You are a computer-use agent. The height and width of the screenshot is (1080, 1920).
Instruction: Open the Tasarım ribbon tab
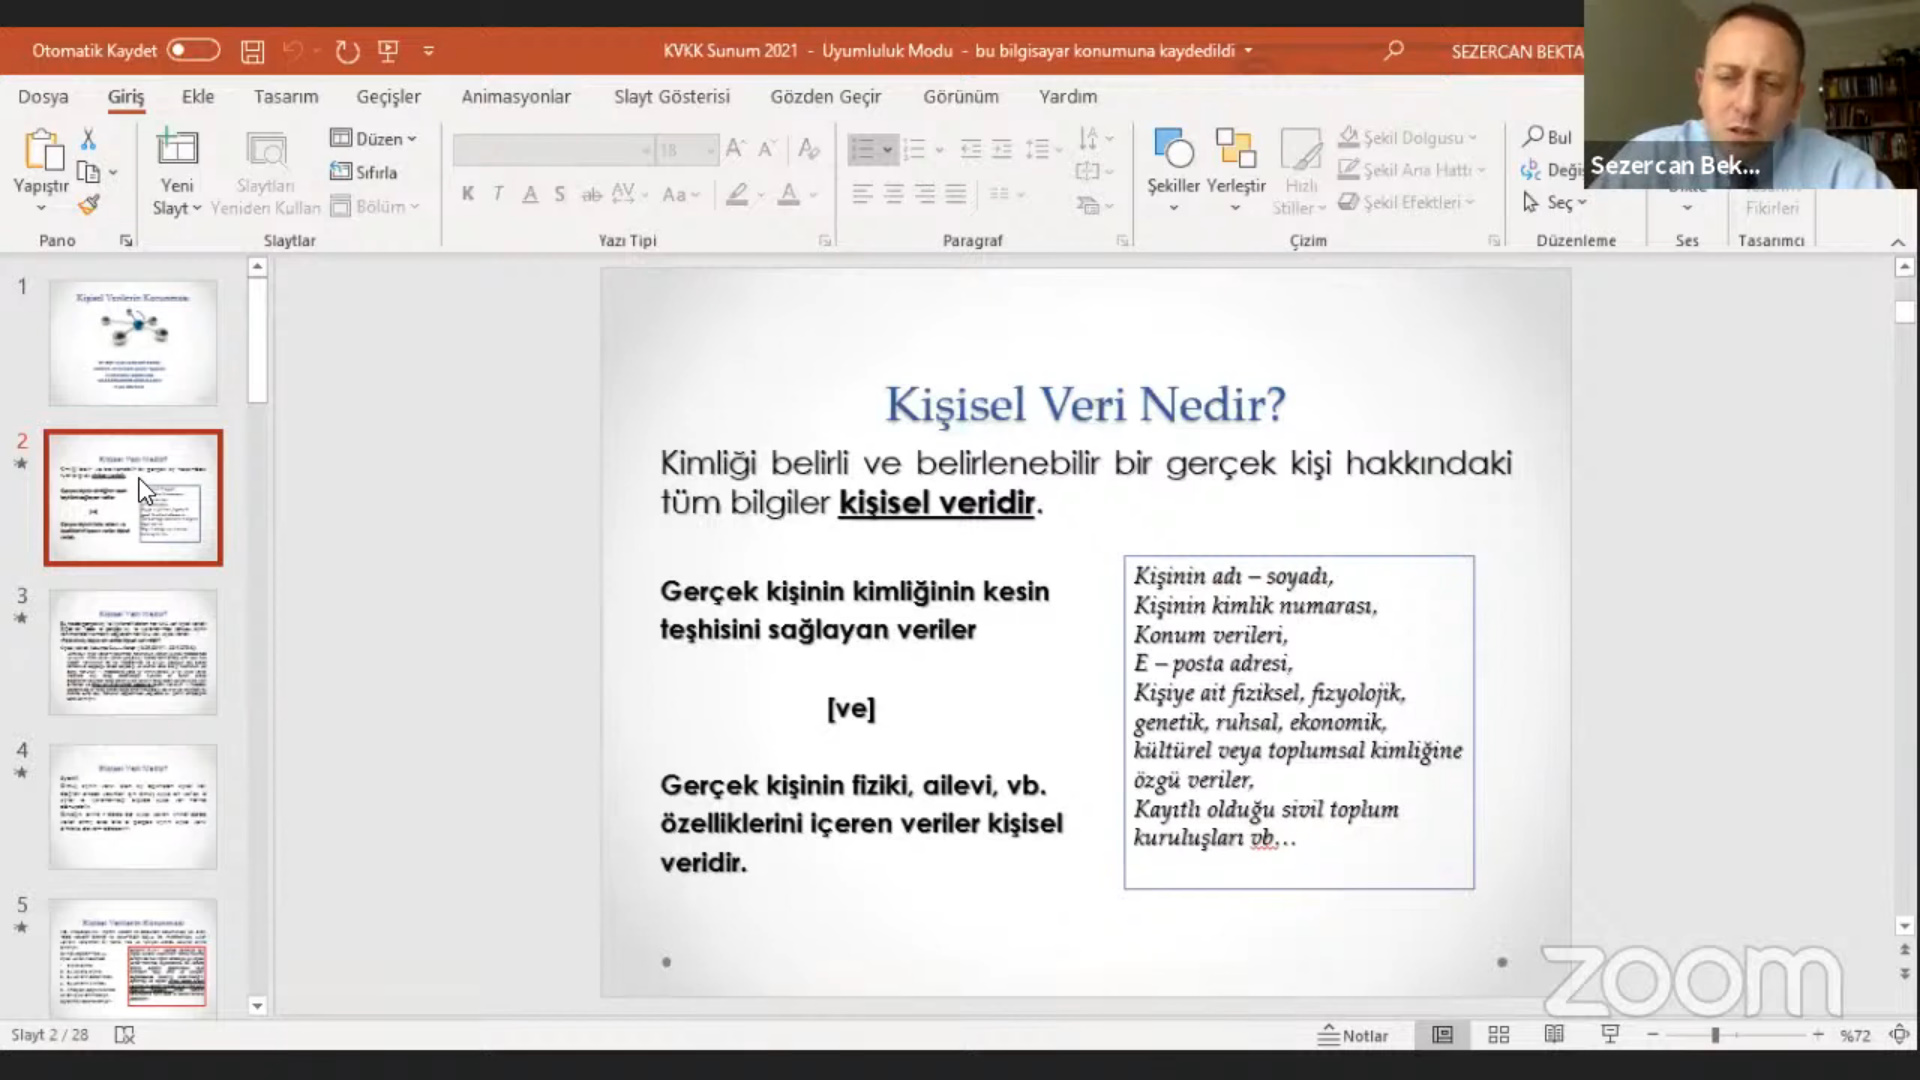point(286,96)
